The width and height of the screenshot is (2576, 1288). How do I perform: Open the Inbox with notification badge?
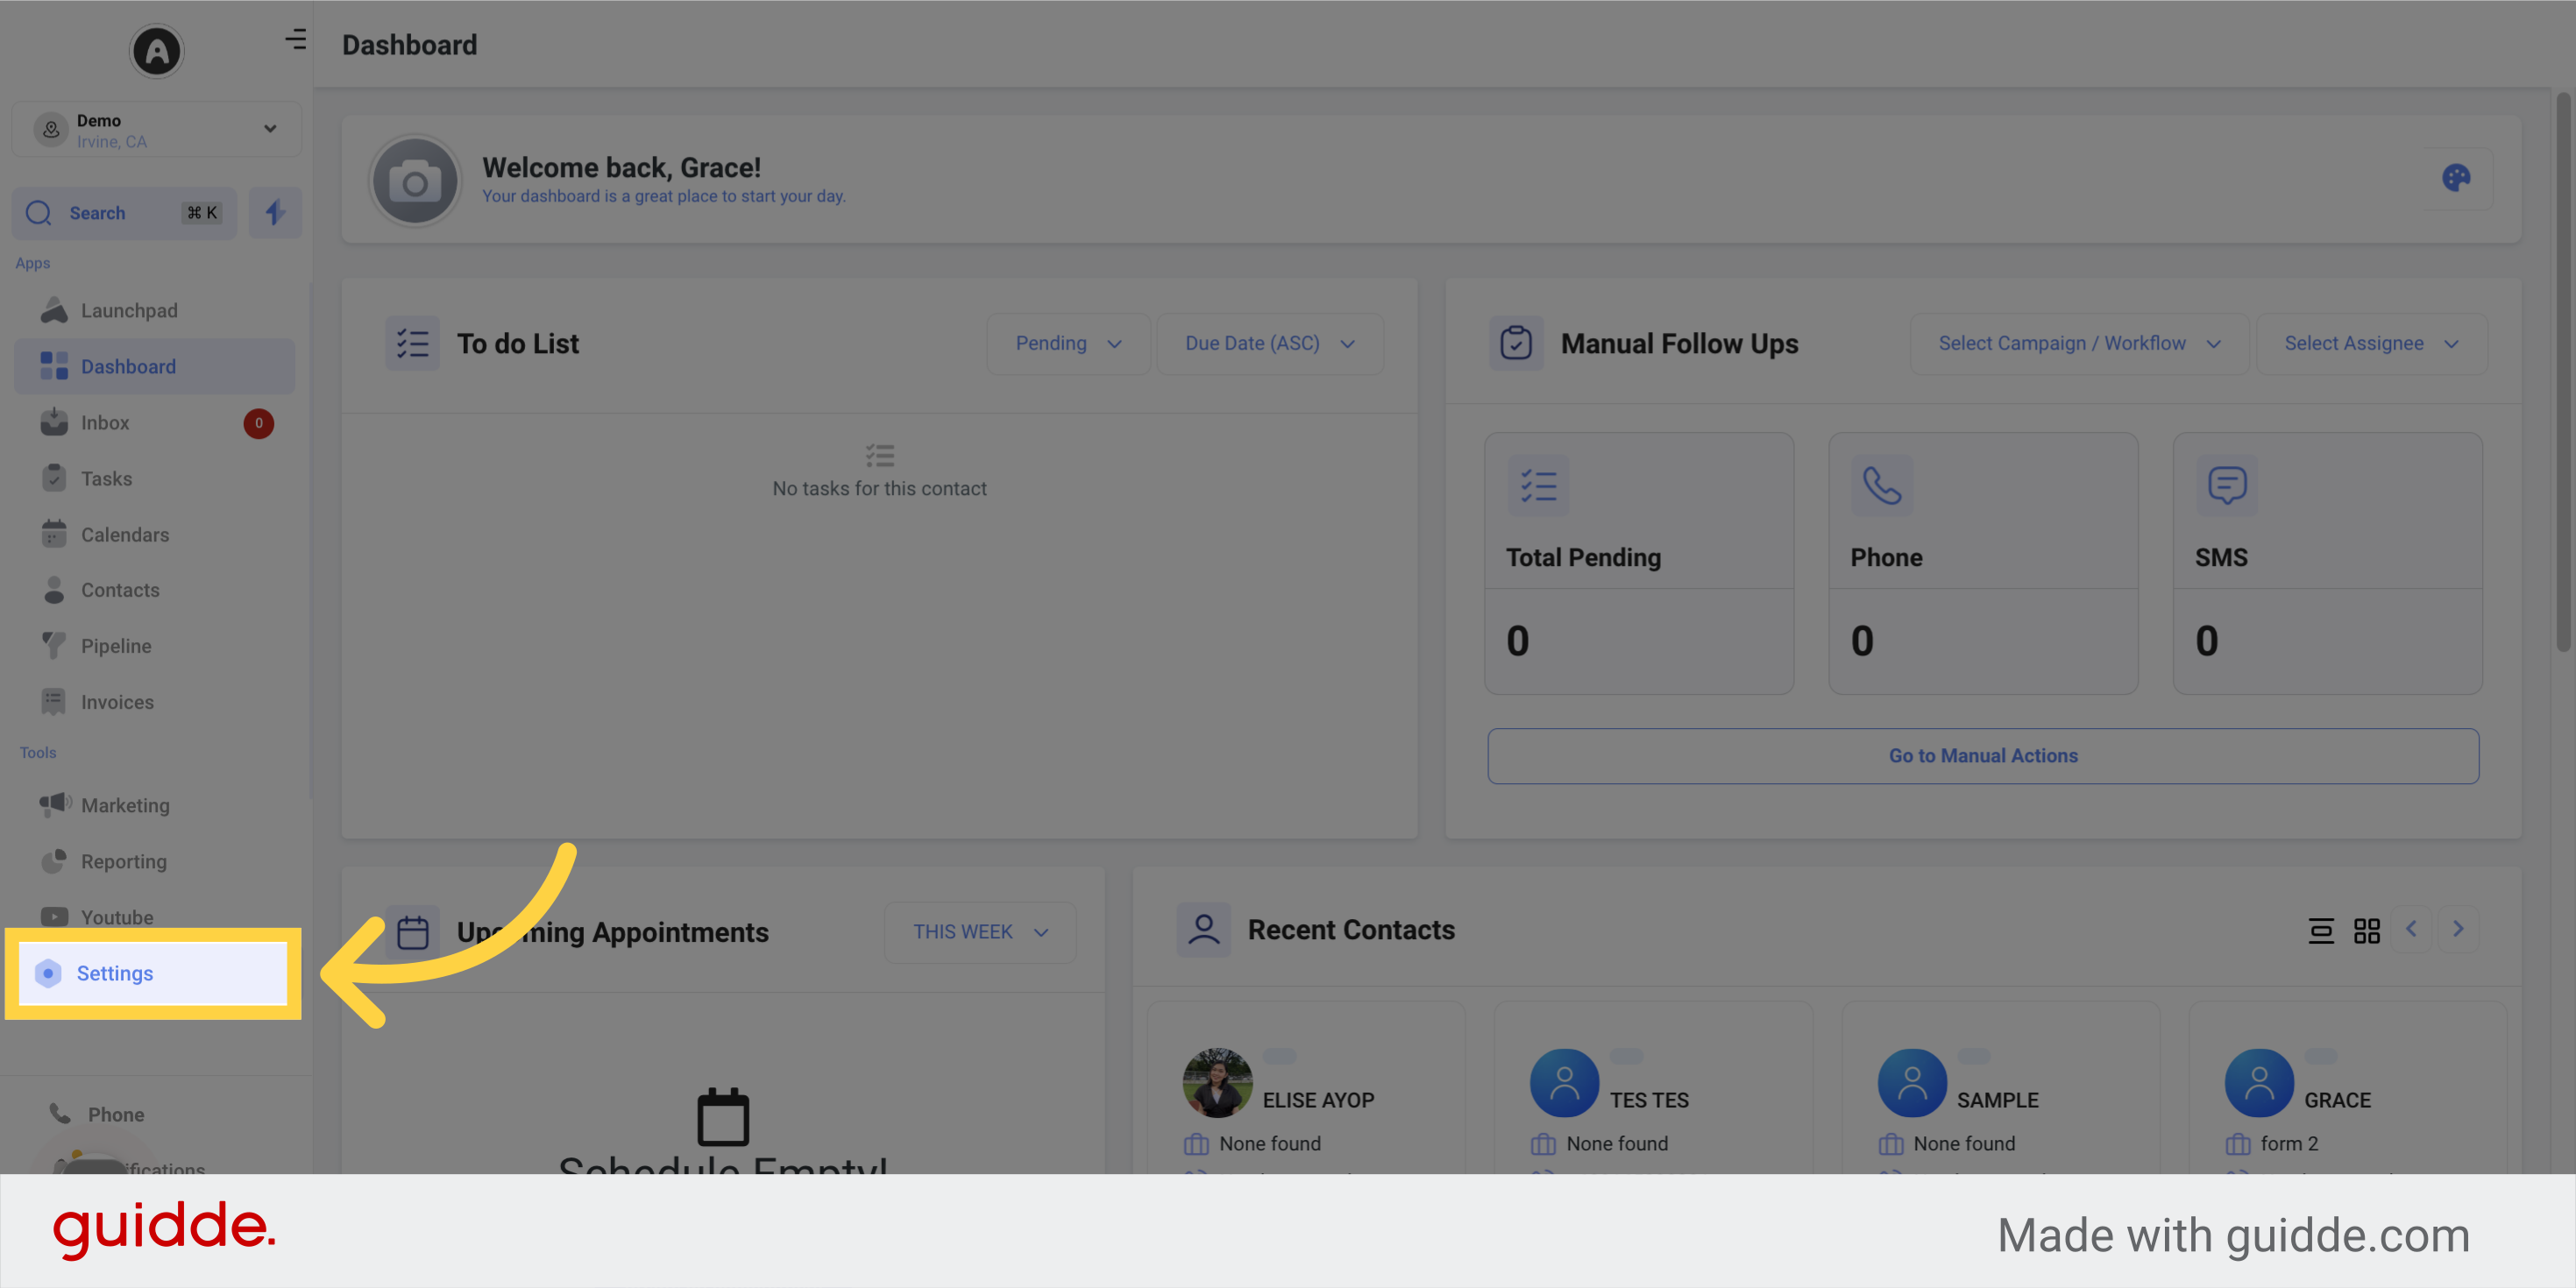[106, 422]
